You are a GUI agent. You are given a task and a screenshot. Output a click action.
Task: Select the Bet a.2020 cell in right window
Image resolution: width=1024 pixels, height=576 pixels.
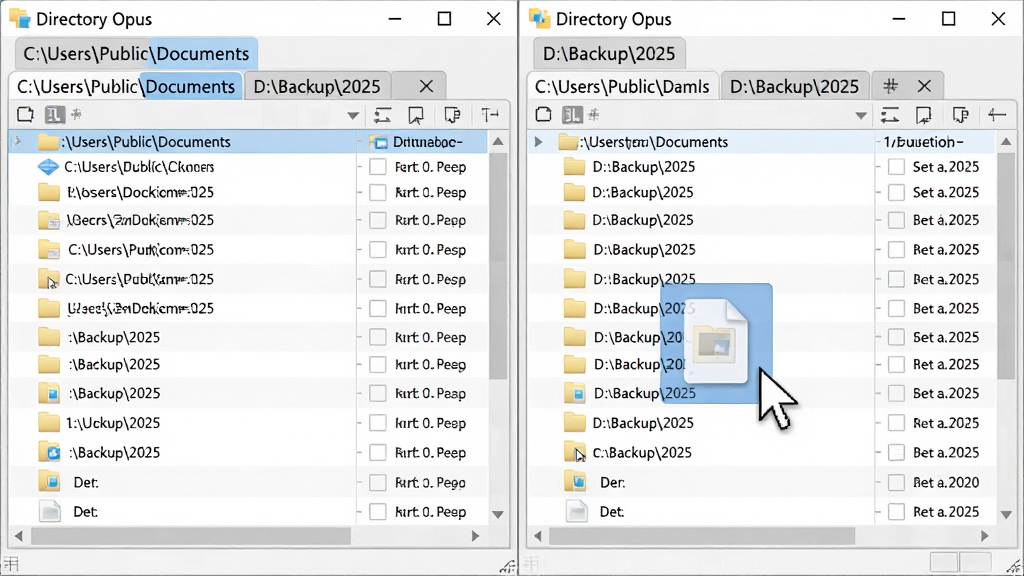(946, 483)
